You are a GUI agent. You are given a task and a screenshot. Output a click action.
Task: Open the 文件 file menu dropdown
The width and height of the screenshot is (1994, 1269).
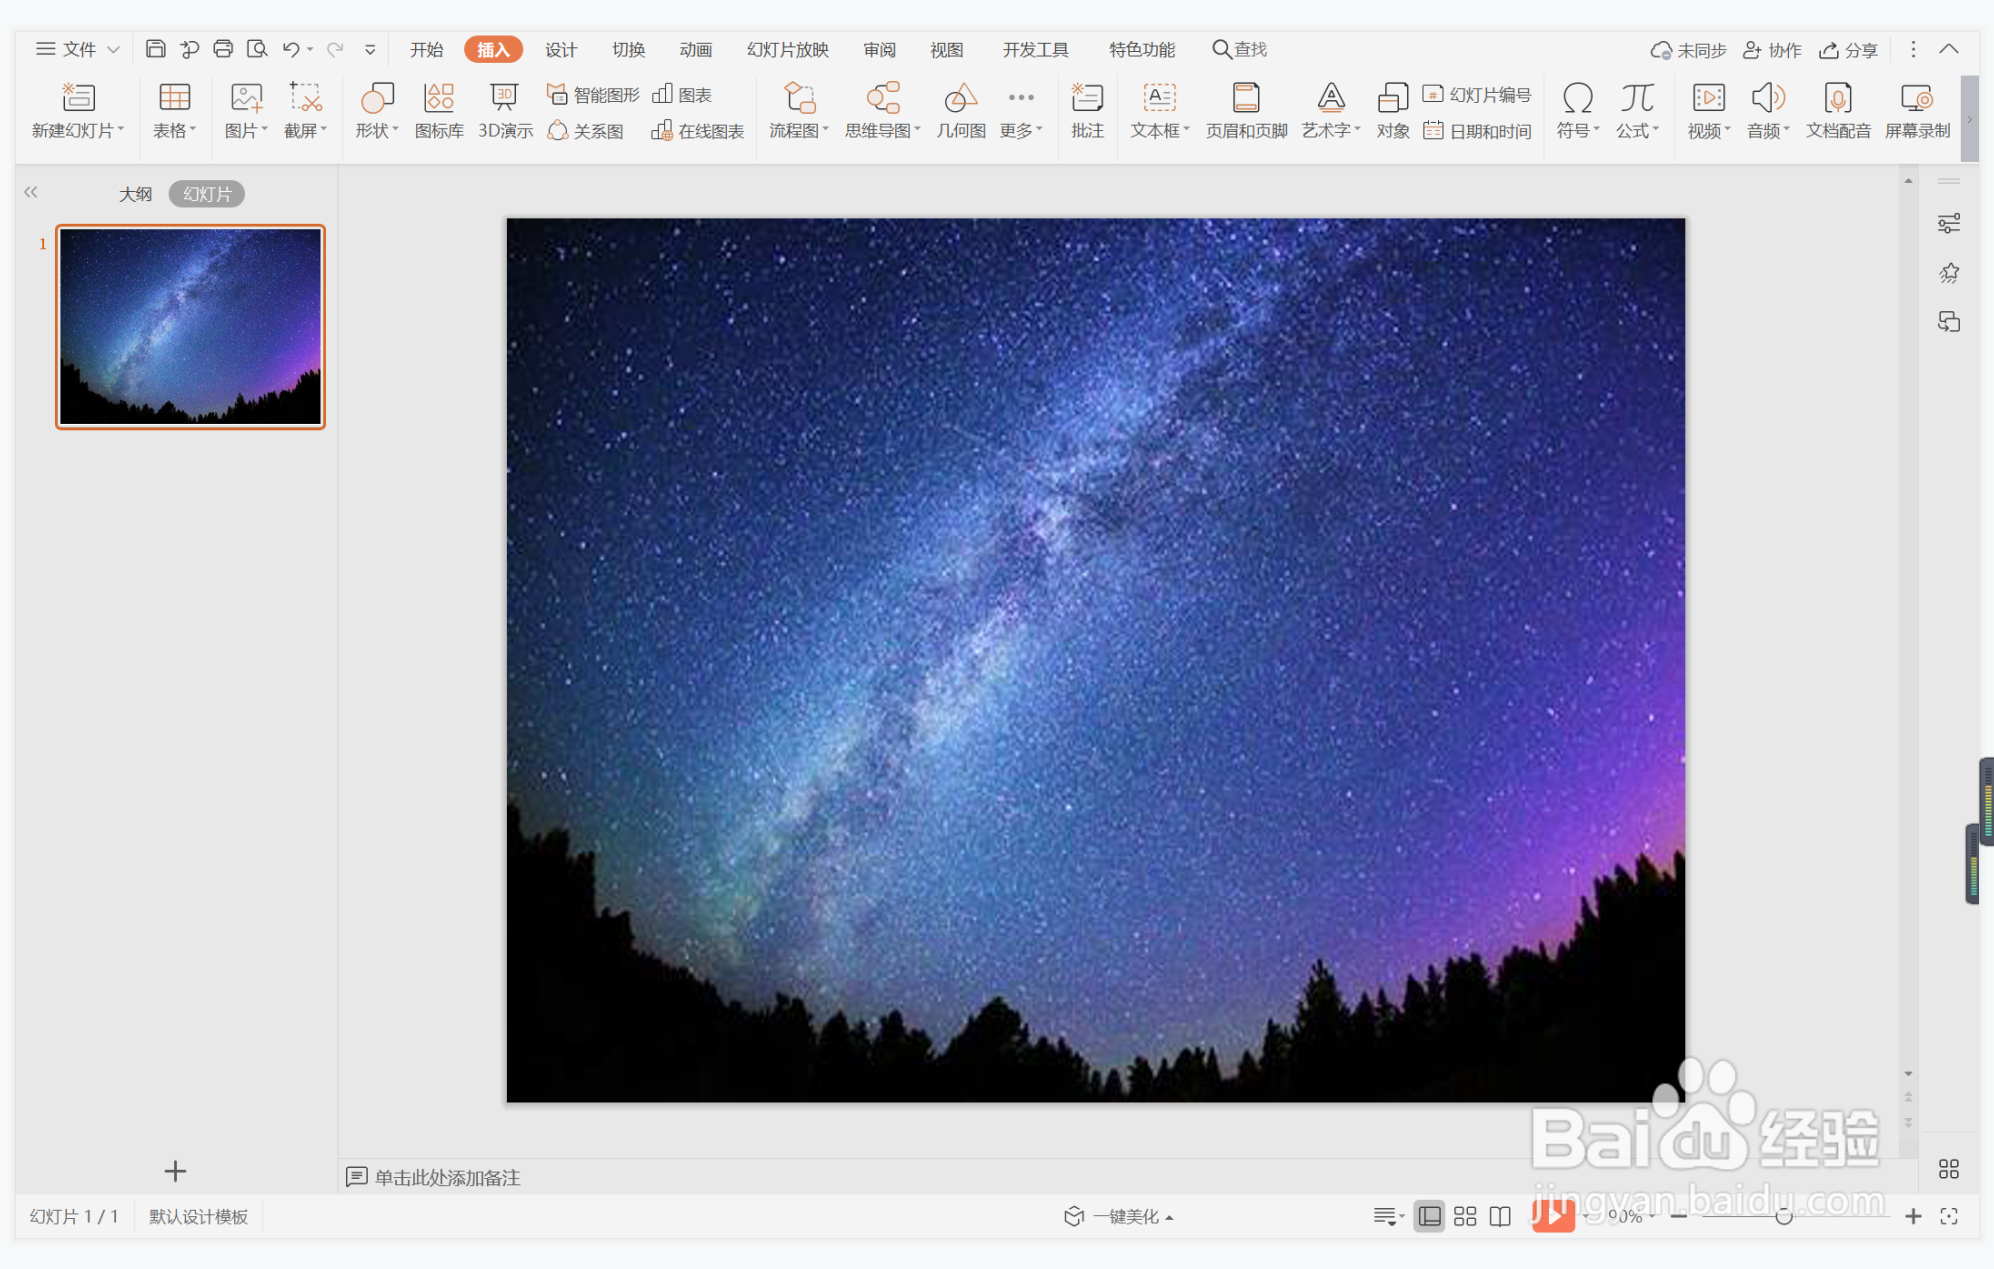(x=78, y=49)
